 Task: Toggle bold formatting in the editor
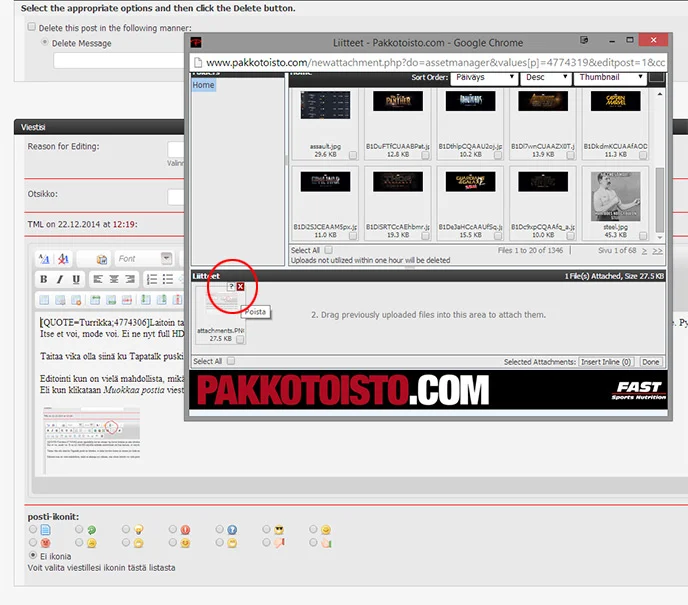(x=43, y=279)
